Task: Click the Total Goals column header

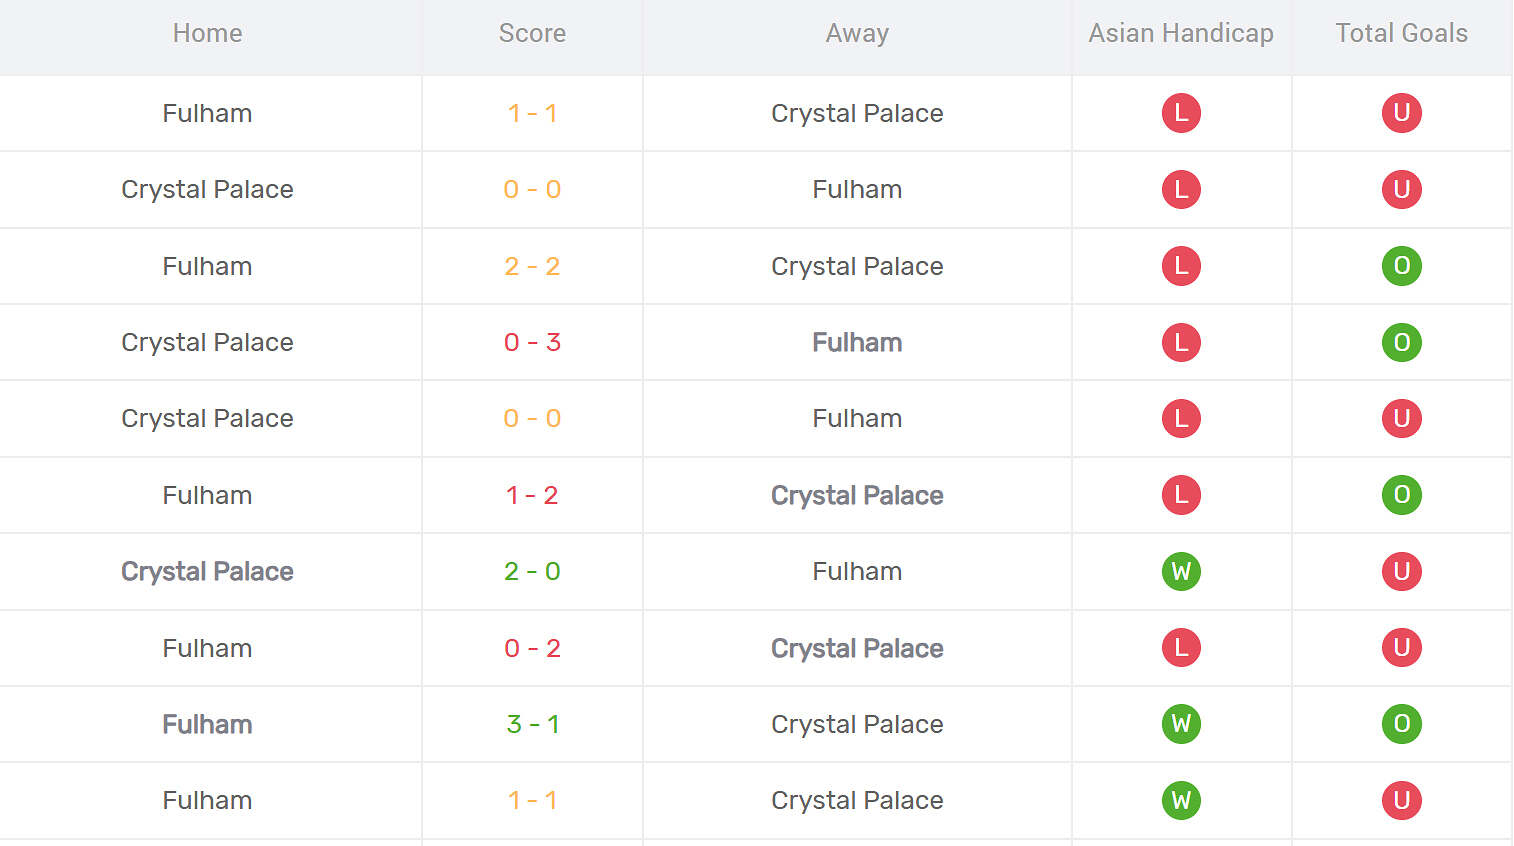Action: point(1401,33)
